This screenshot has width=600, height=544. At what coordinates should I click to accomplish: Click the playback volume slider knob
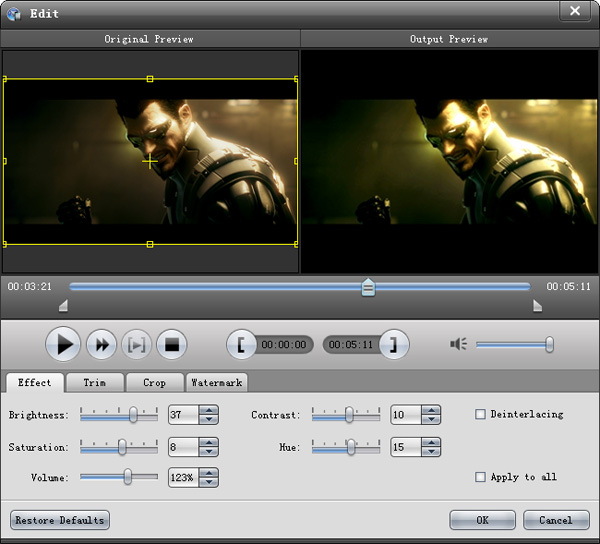[x=549, y=345]
